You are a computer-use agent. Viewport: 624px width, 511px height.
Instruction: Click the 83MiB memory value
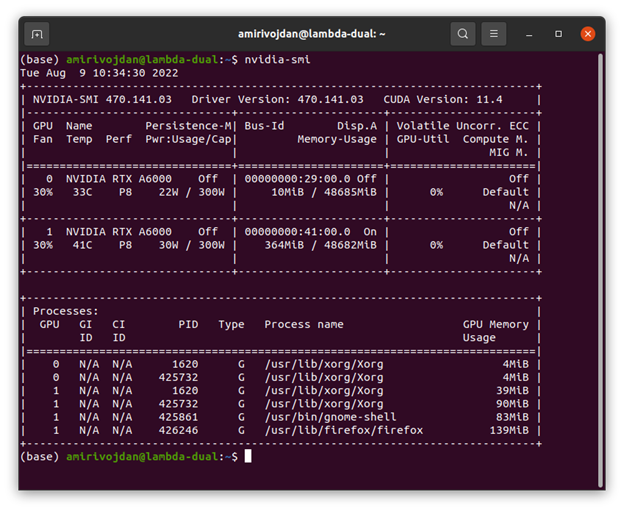click(512, 417)
